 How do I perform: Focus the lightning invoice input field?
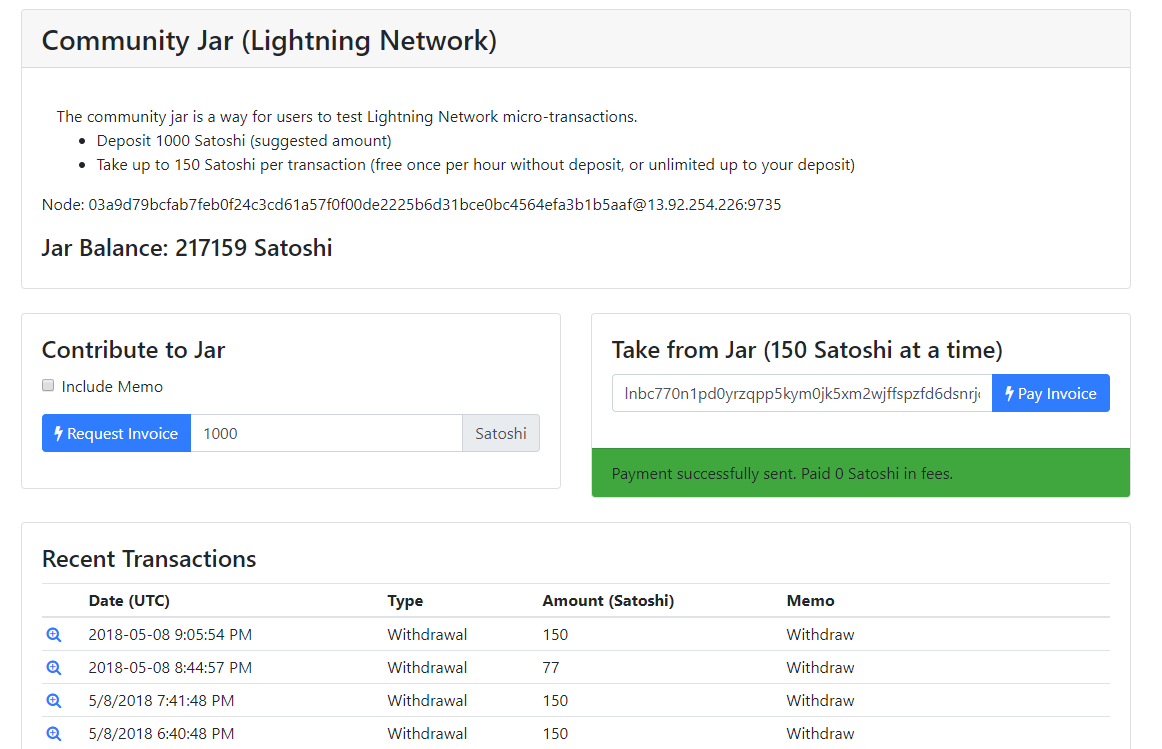tap(802, 393)
